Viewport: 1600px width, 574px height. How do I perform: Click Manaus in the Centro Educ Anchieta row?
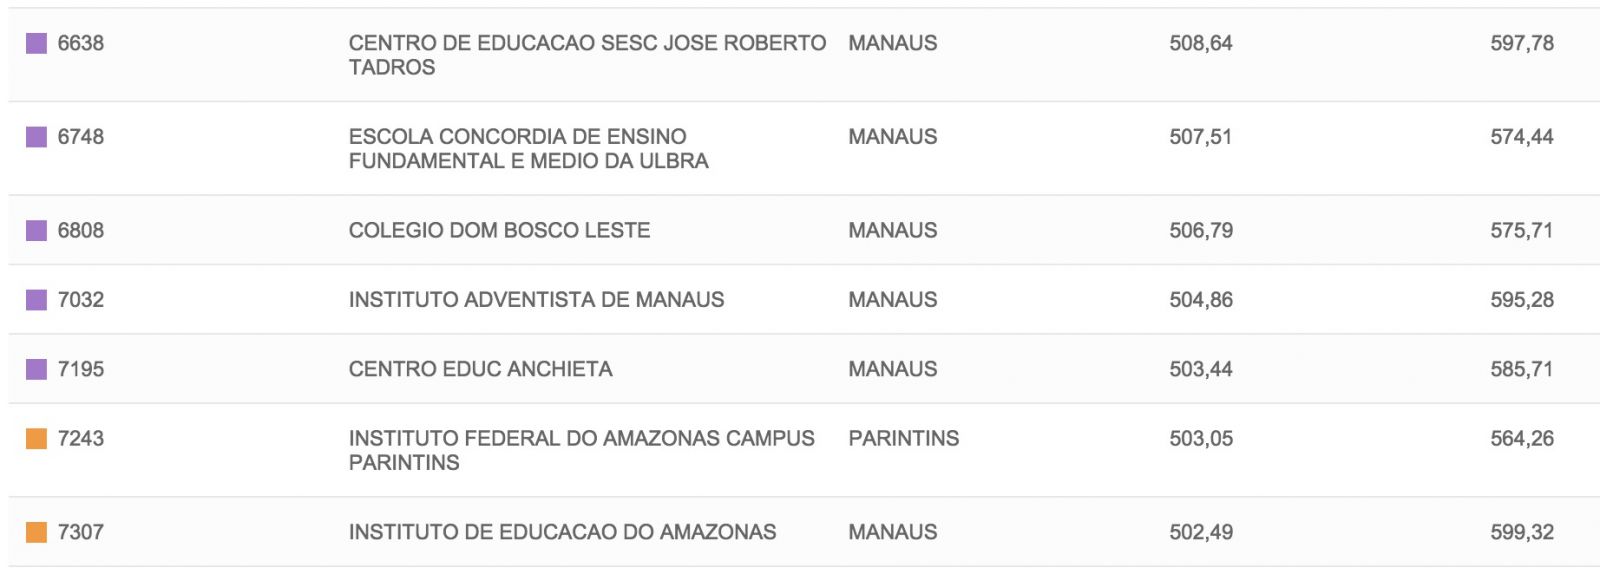pyautogui.click(x=892, y=369)
